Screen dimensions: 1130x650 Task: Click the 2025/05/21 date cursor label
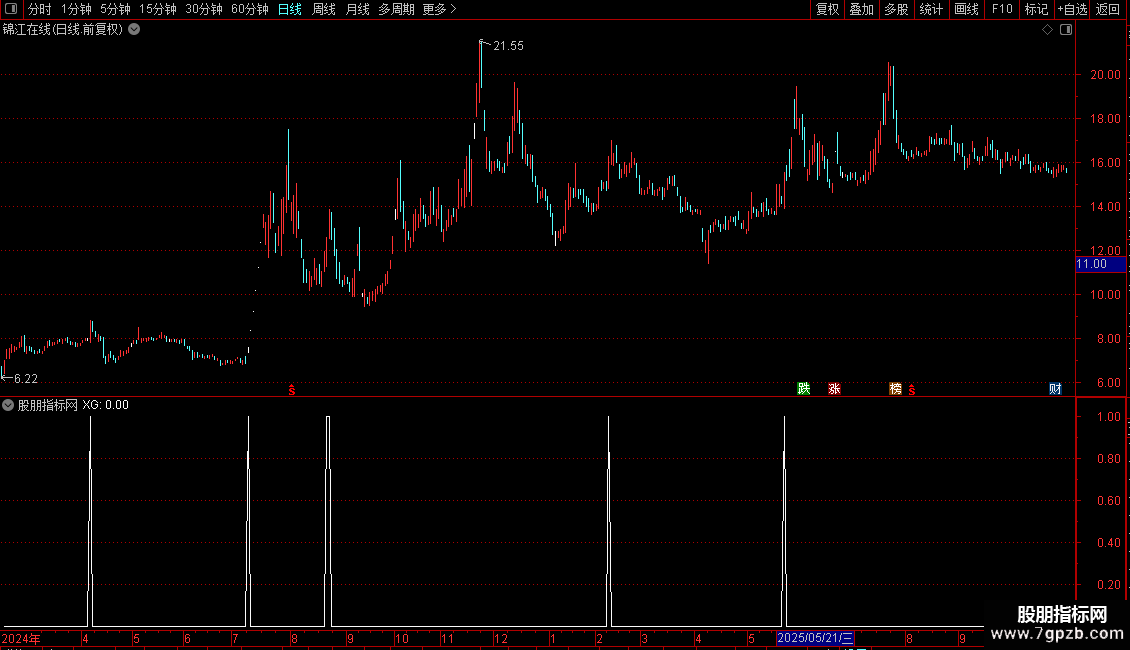click(x=815, y=638)
